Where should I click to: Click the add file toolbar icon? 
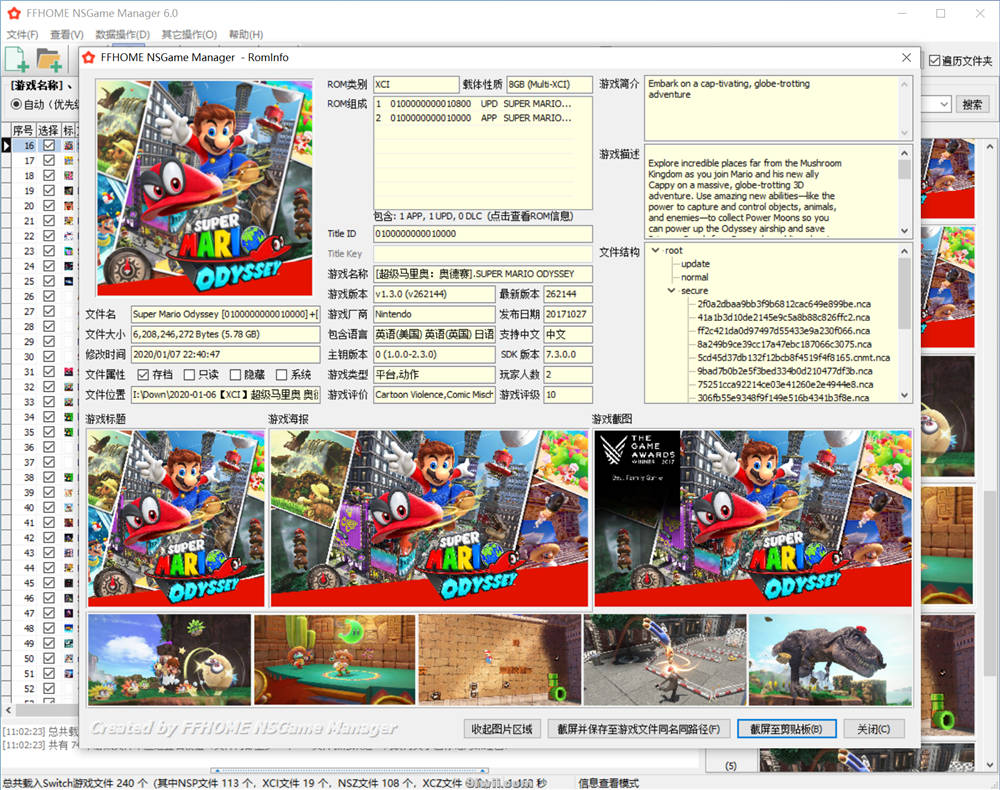17,59
